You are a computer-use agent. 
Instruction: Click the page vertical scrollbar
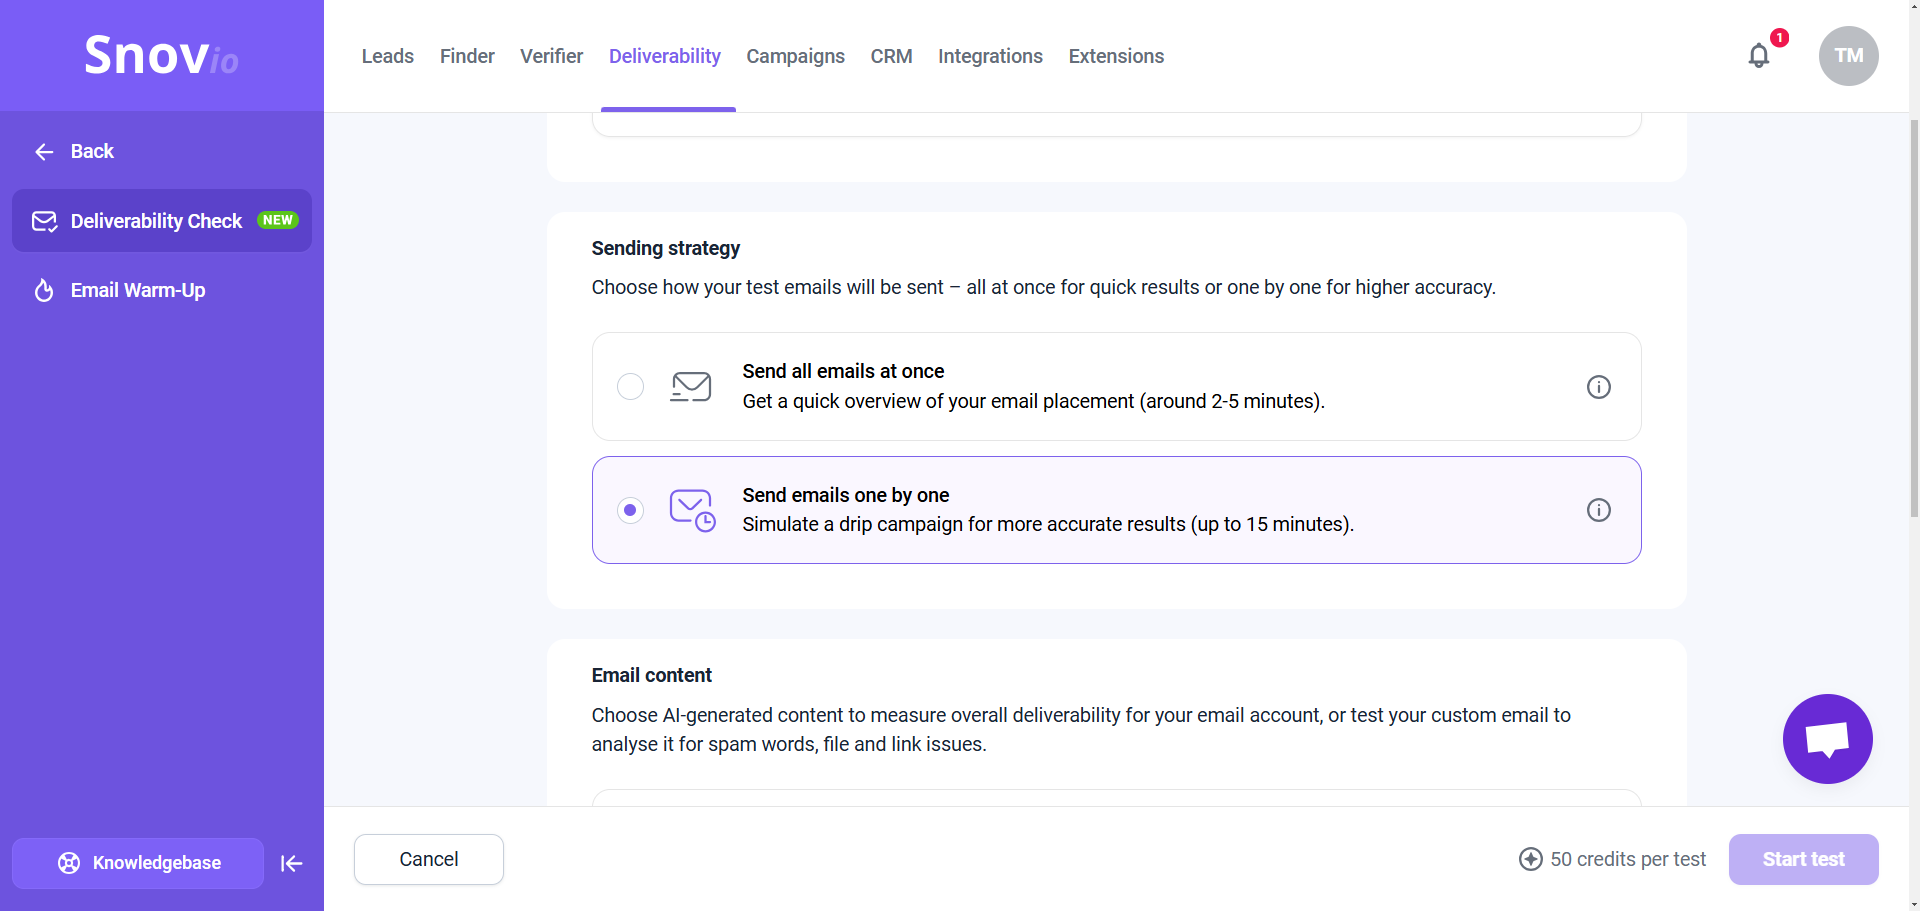tap(1914, 318)
